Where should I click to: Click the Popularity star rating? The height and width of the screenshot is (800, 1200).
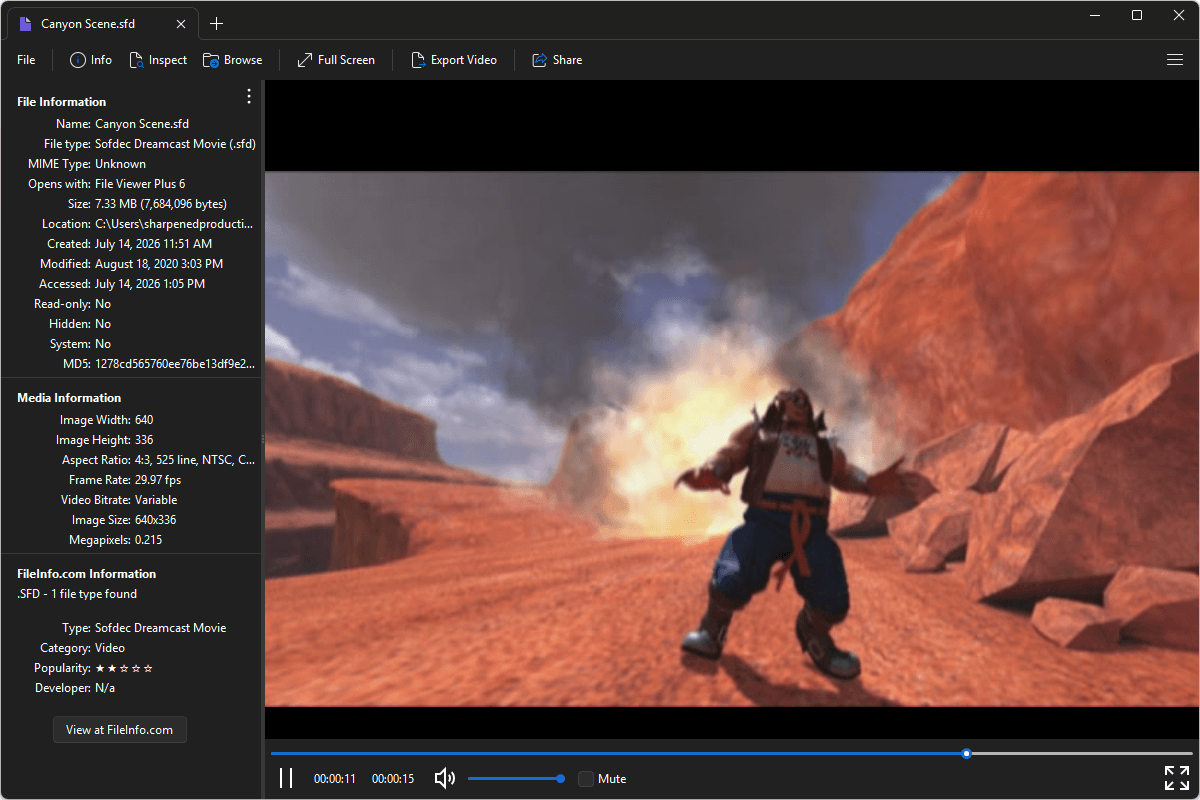pyautogui.click(x=124, y=668)
